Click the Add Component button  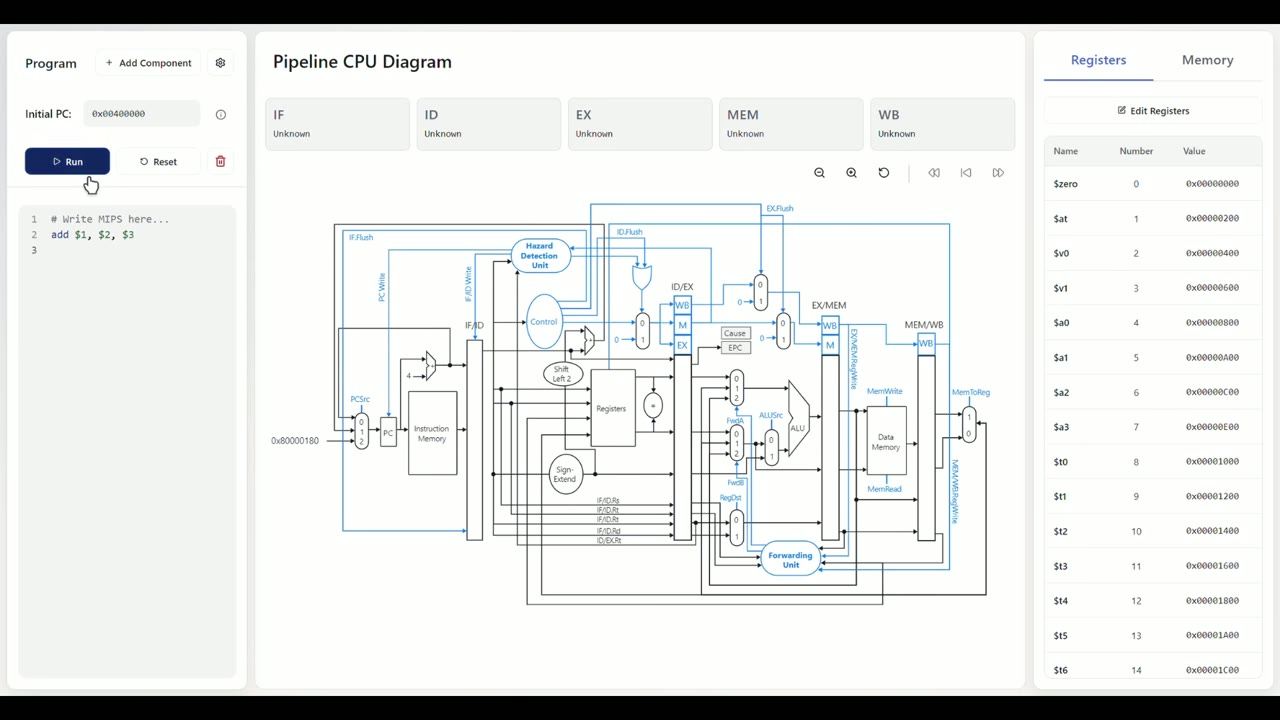click(x=148, y=63)
